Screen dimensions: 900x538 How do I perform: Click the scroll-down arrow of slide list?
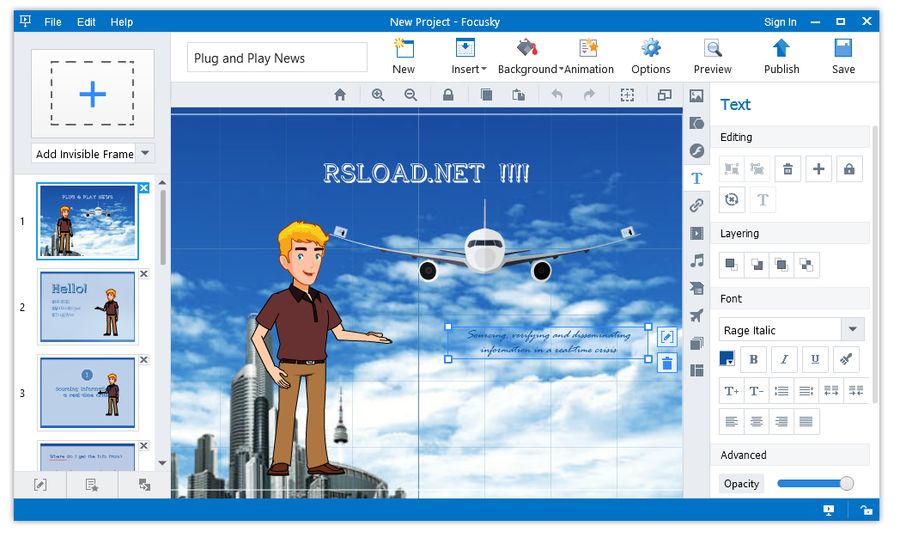pos(162,463)
